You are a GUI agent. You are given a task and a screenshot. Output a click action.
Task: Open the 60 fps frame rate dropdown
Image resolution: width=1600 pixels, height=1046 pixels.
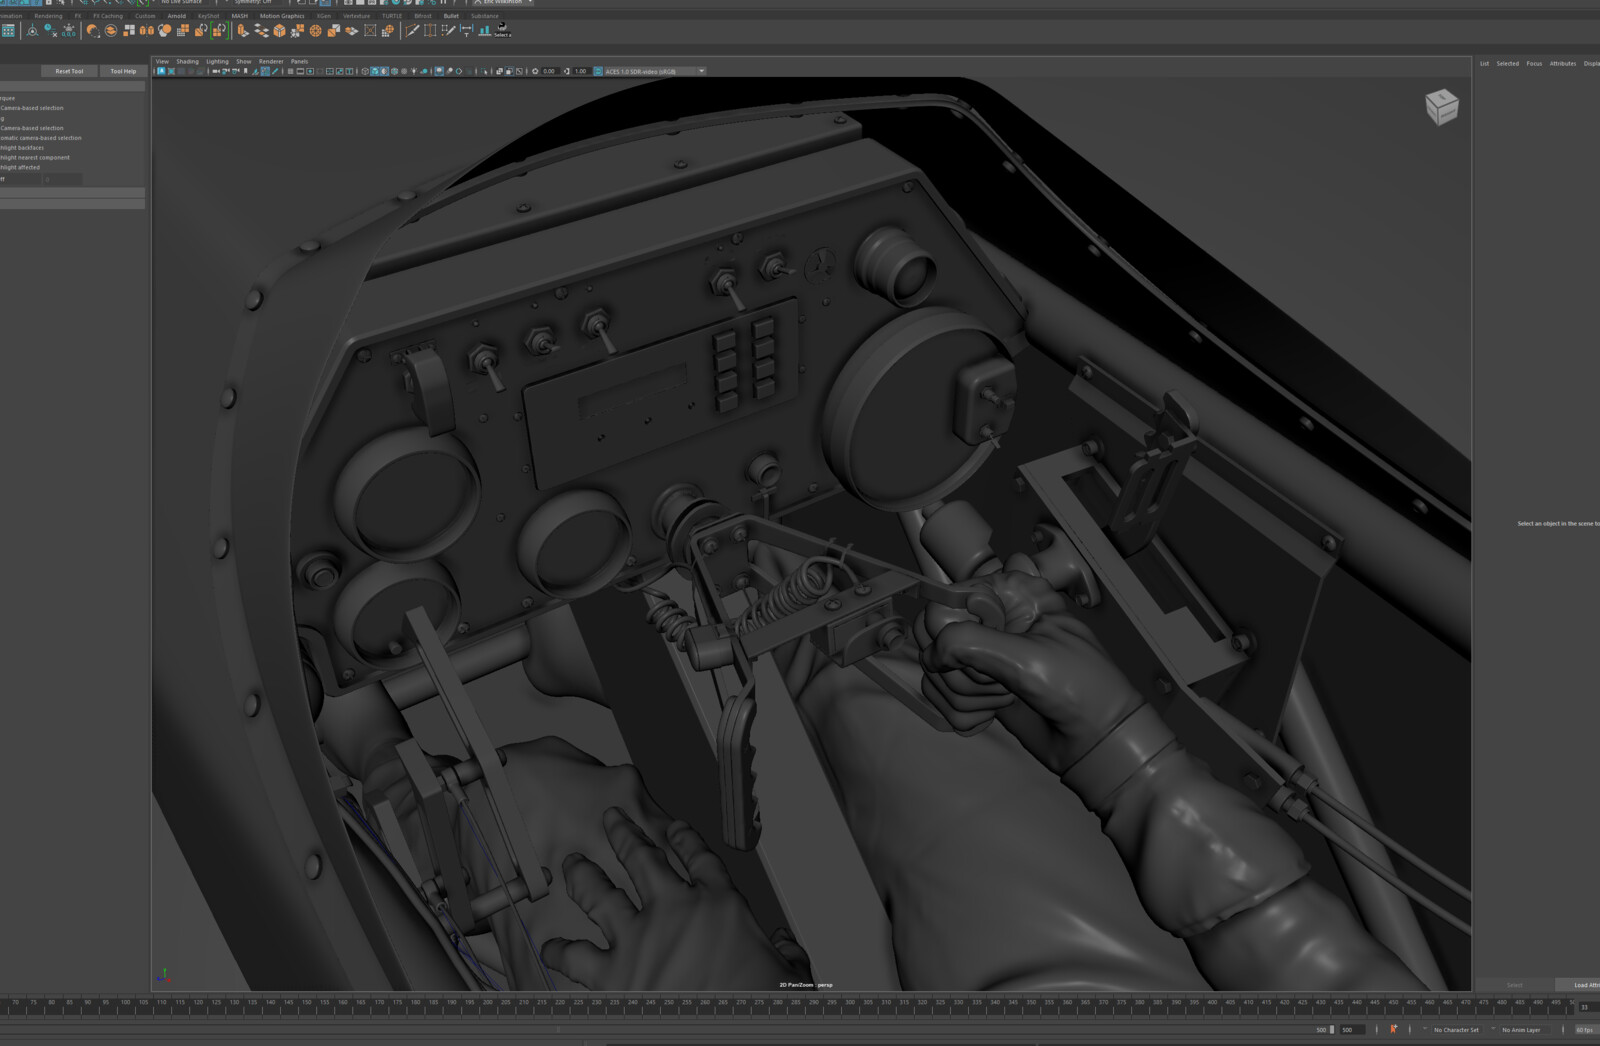1586,1029
